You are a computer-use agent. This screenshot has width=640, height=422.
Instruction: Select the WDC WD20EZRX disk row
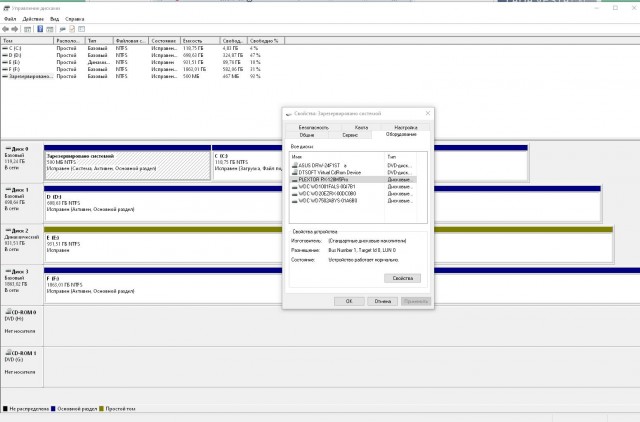(x=353, y=193)
